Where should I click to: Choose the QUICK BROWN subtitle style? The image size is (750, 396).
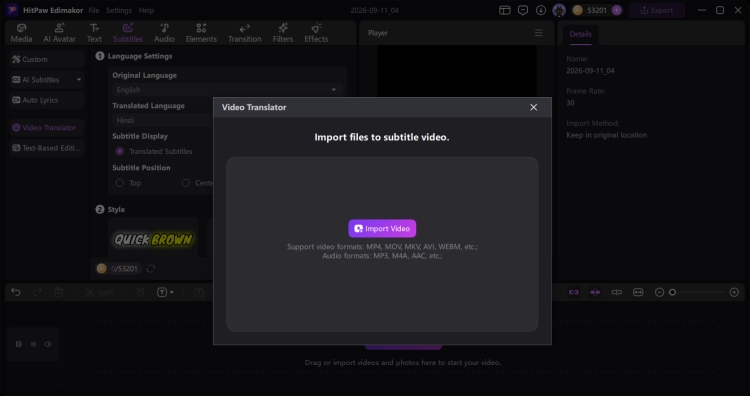pos(153,238)
